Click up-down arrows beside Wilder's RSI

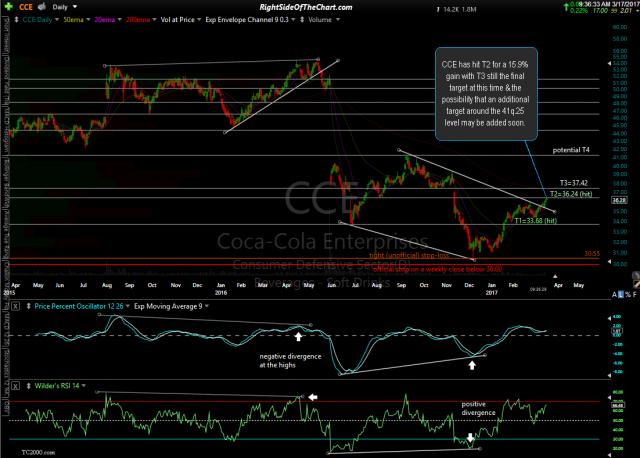28,386
